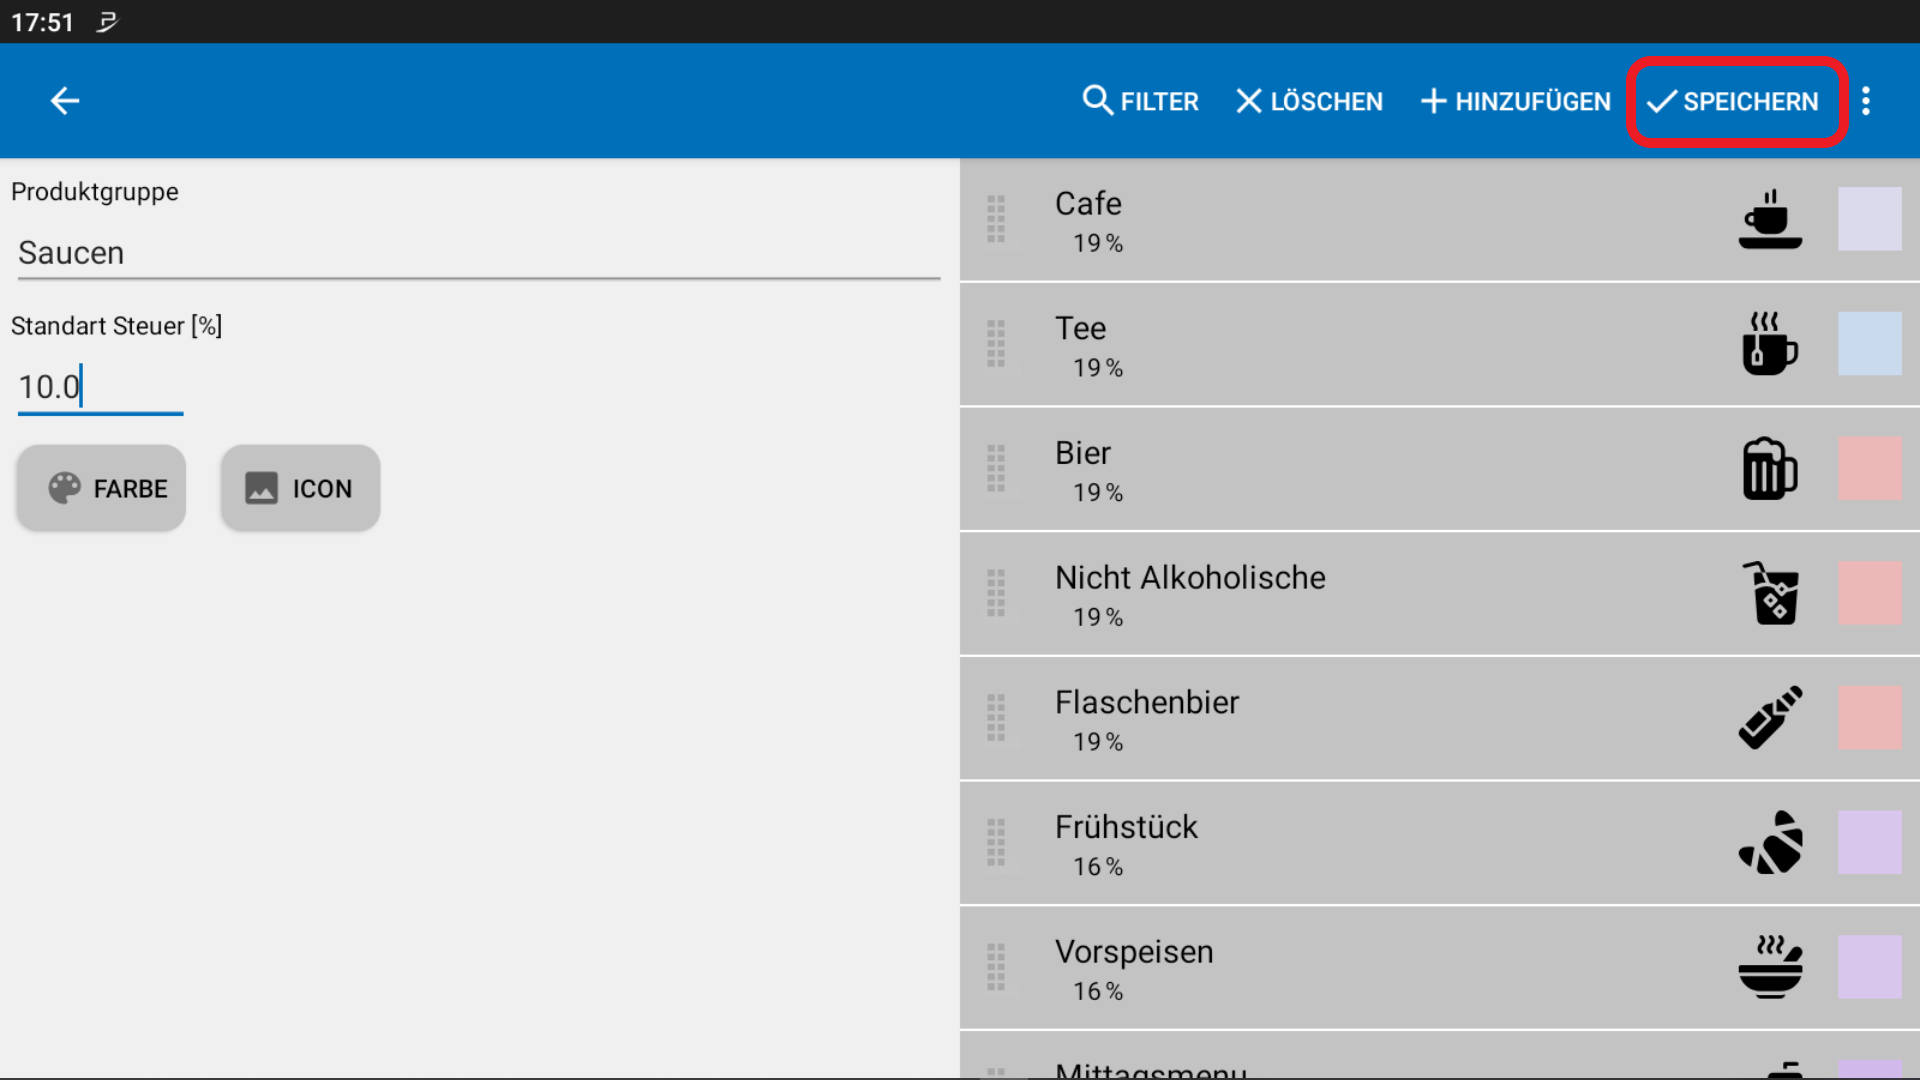Delete the group using LÖSCHEN
1920x1080 pixels.
1308,101
